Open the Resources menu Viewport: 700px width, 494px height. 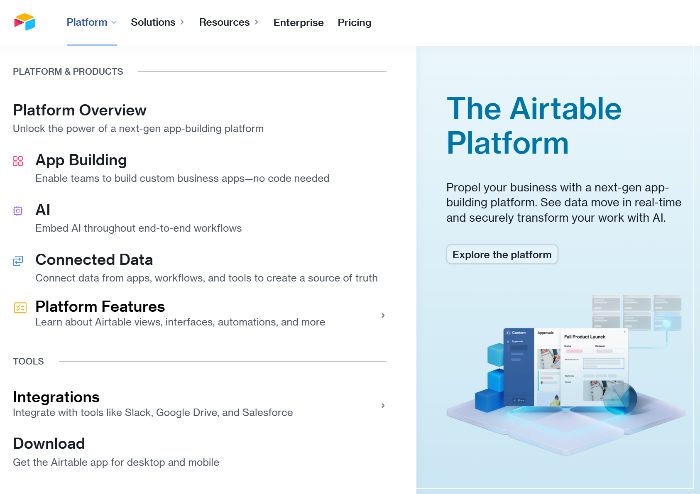coord(224,22)
